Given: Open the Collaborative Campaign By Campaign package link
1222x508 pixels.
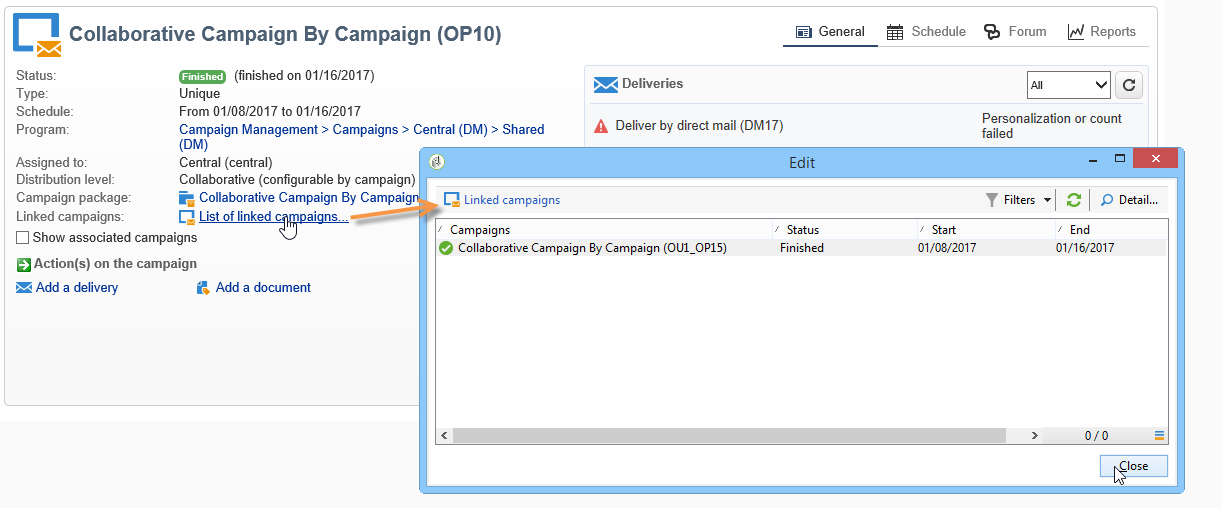Looking at the screenshot, I should click(x=308, y=198).
